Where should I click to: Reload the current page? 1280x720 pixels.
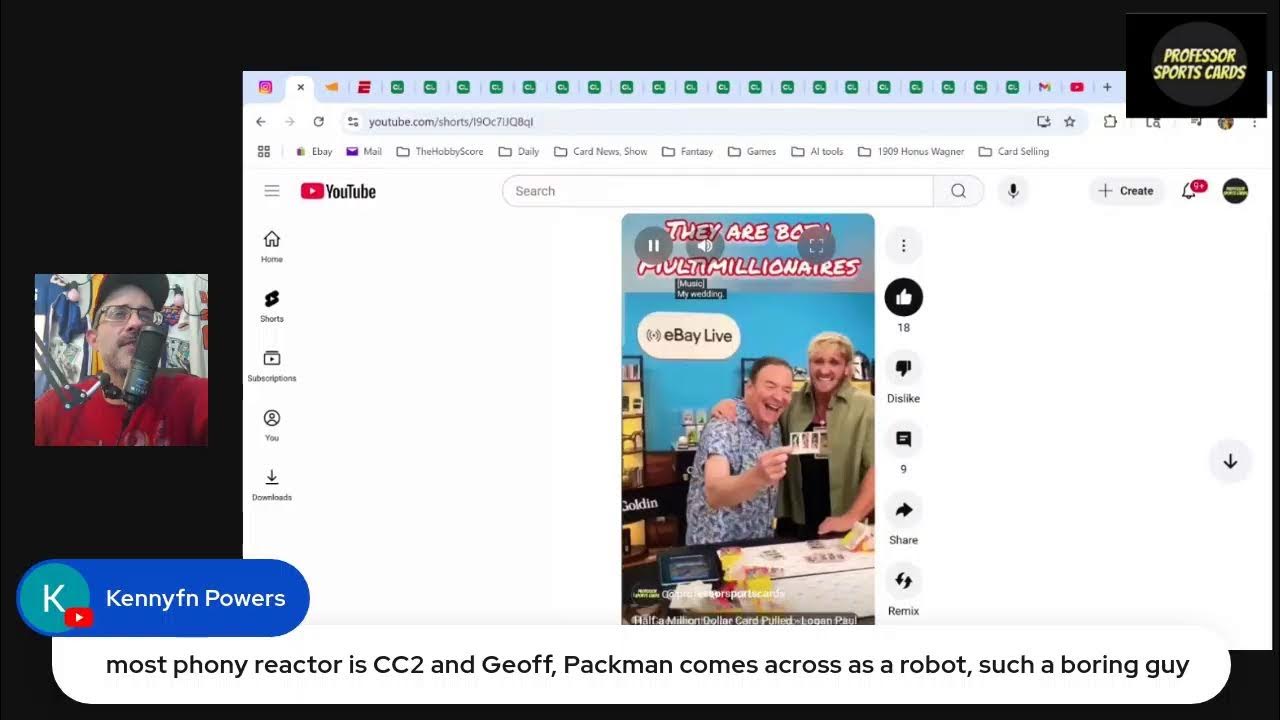coord(318,121)
